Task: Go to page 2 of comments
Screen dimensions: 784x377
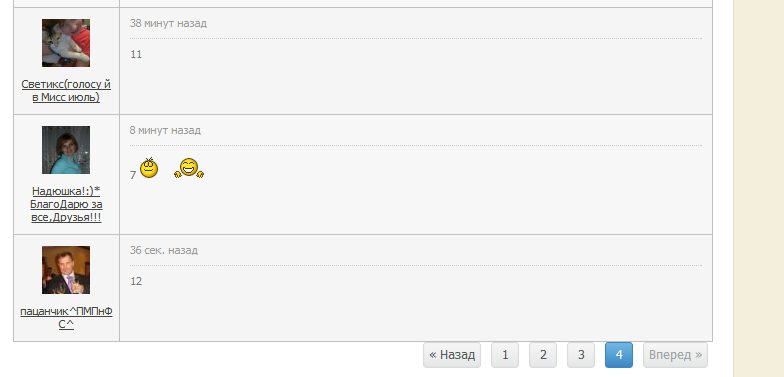Action: (x=543, y=355)
